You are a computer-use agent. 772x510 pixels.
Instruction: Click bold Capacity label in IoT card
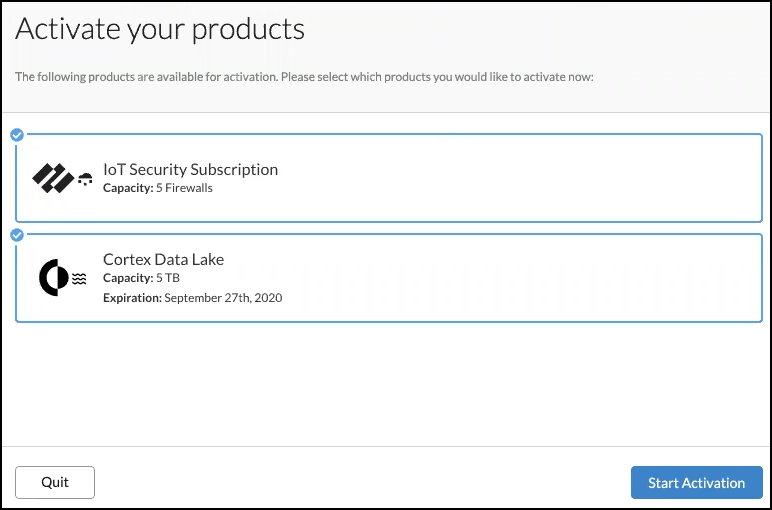128,188
